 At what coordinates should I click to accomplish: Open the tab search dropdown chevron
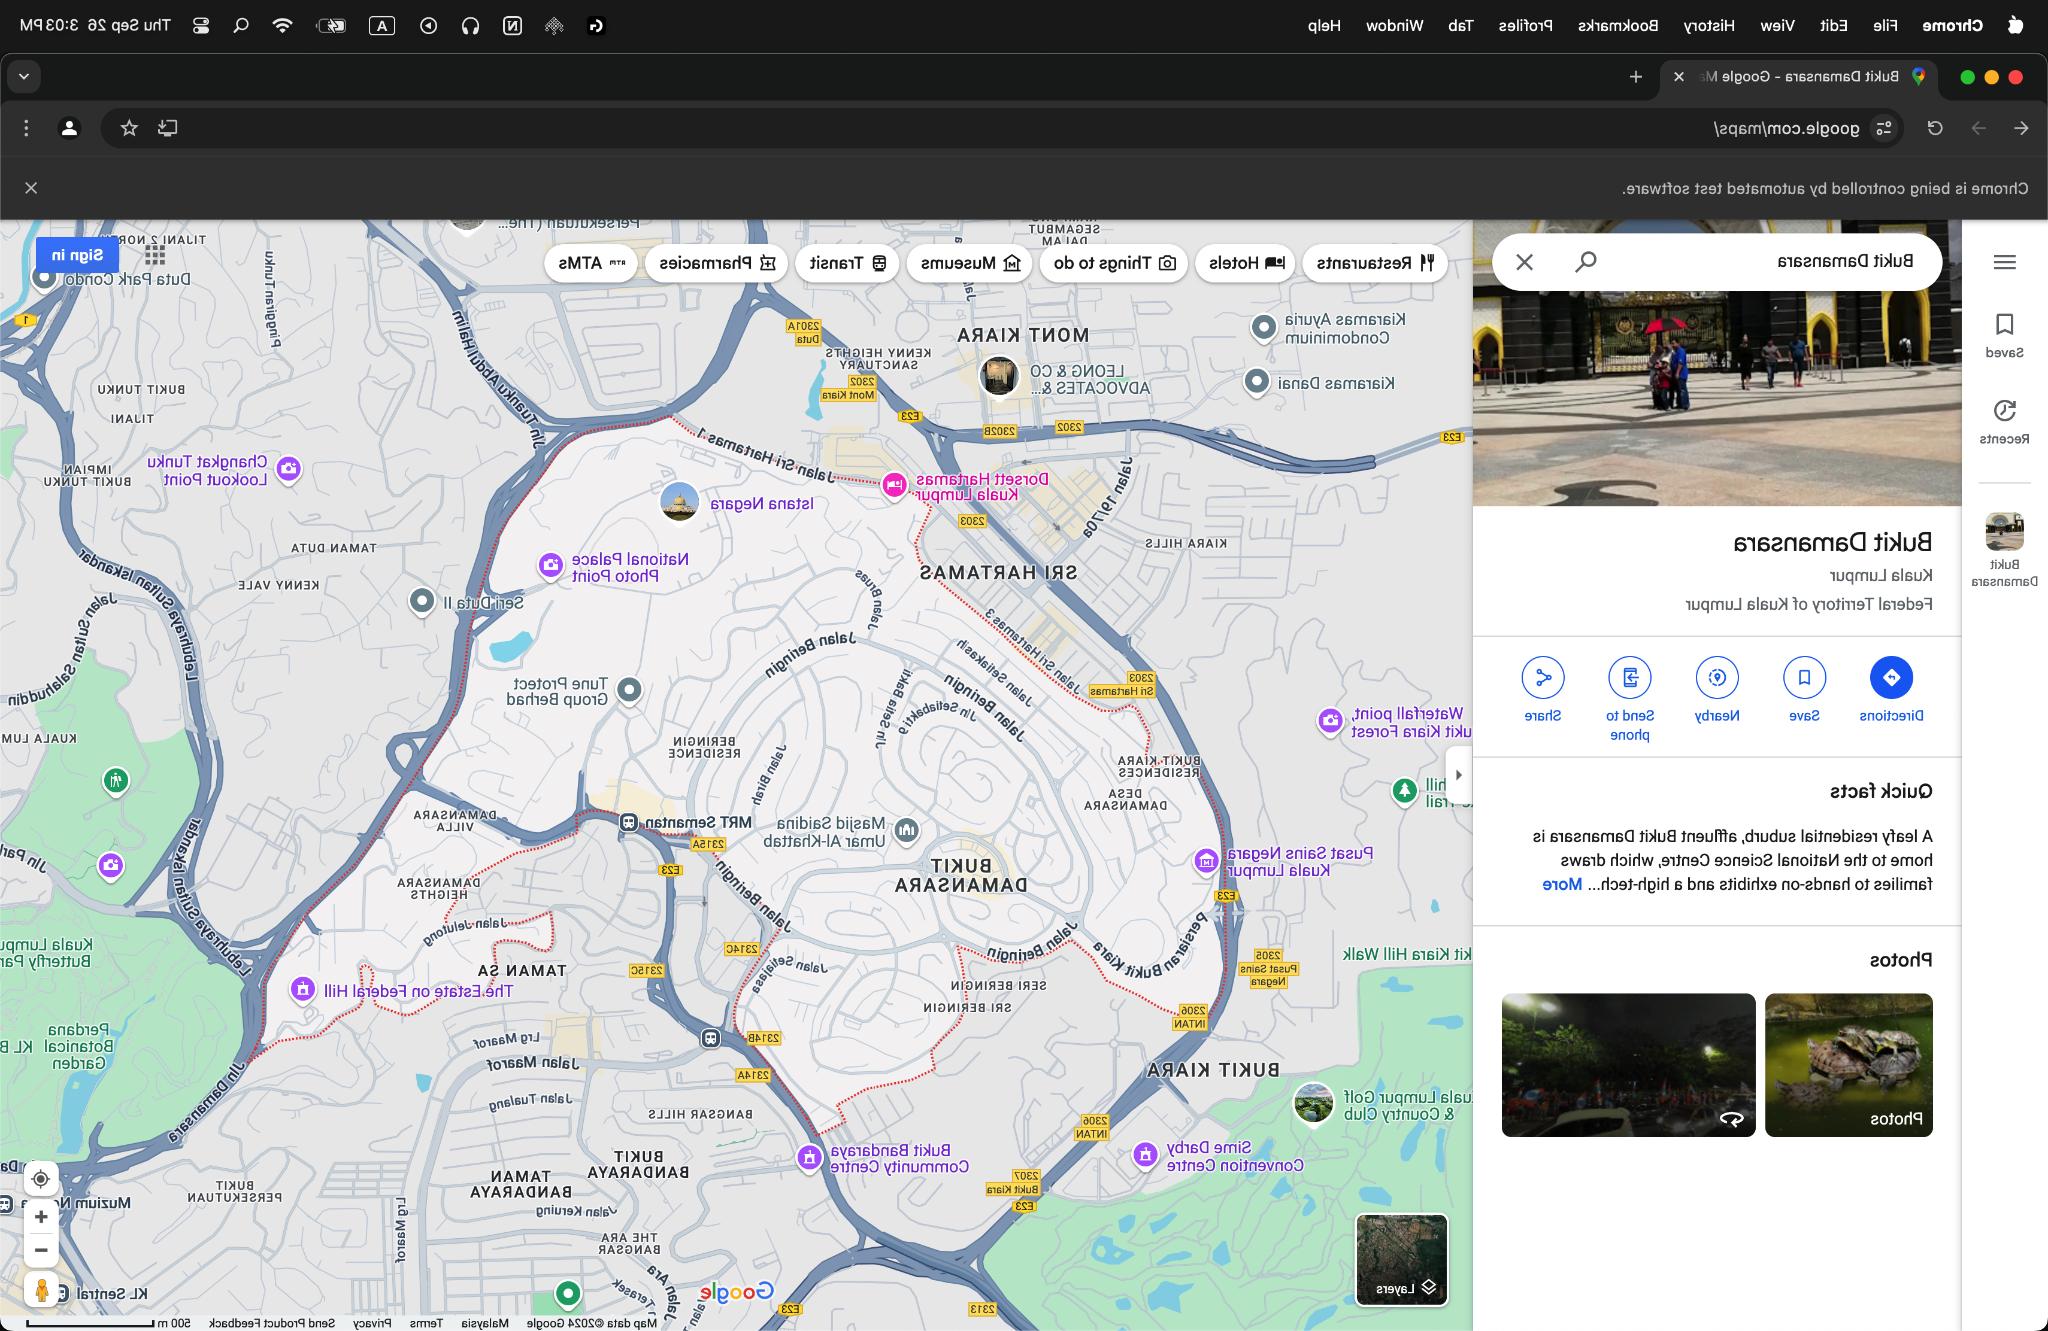pyautogui.click(x=24, y=77)
